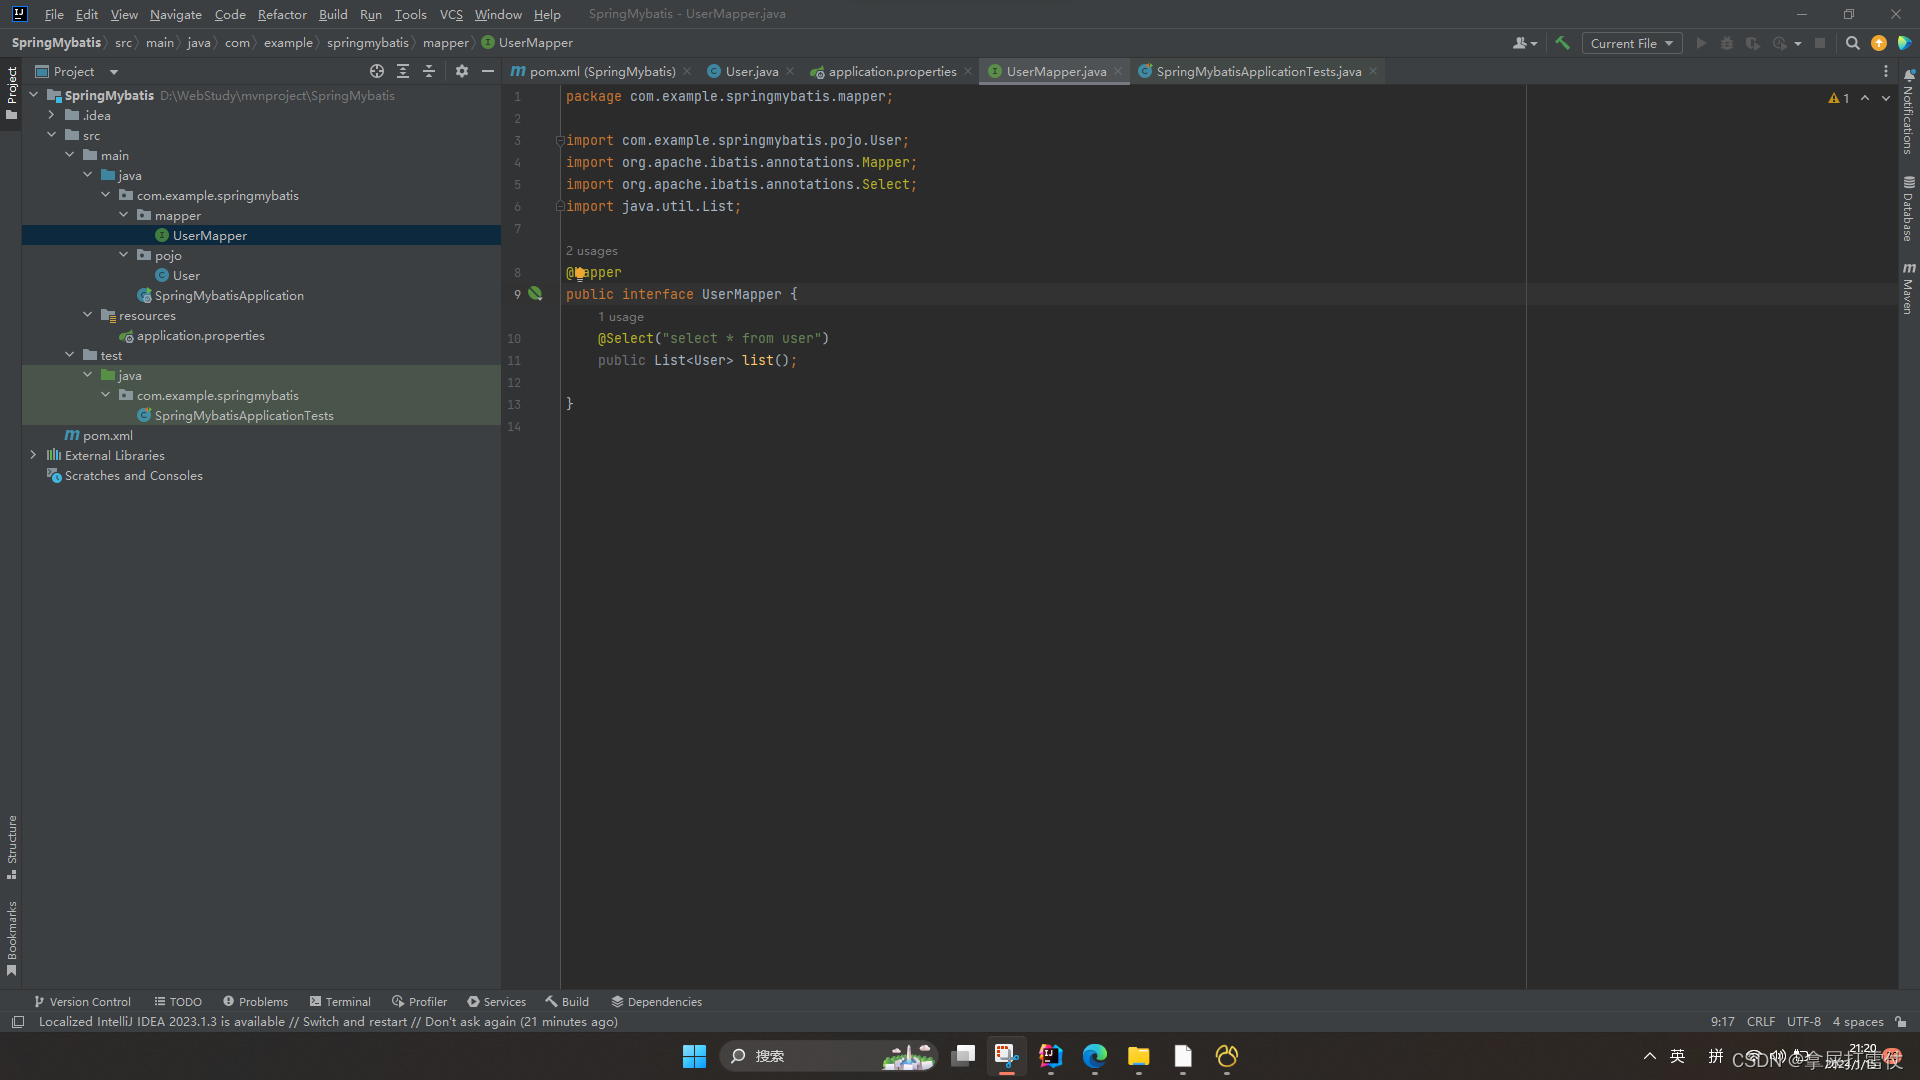Open Project panel settings gear
The width and height of the screenshot is (1920, 1080).
pyautogui.click(x=461, y=71)
